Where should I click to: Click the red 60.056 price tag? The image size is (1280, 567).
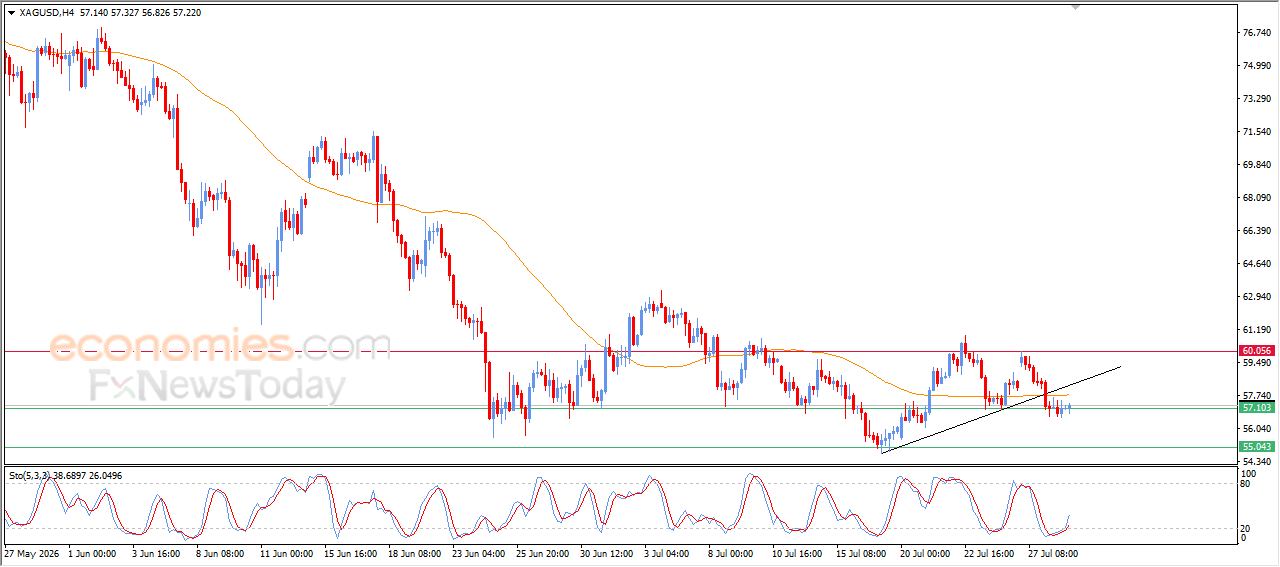tap(1257, 351)
